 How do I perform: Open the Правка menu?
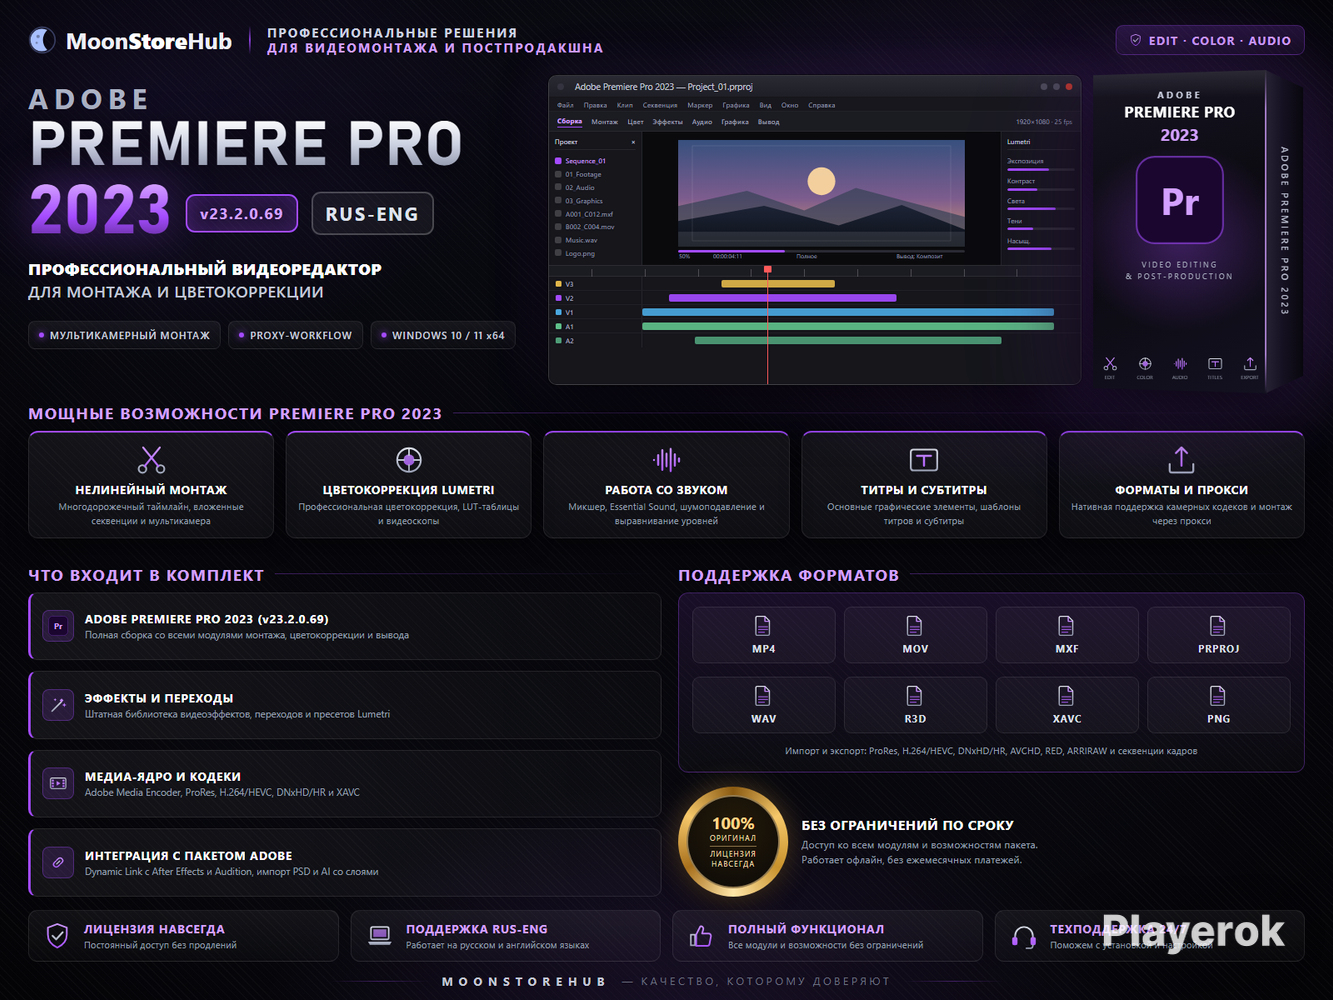click(595, 105)
